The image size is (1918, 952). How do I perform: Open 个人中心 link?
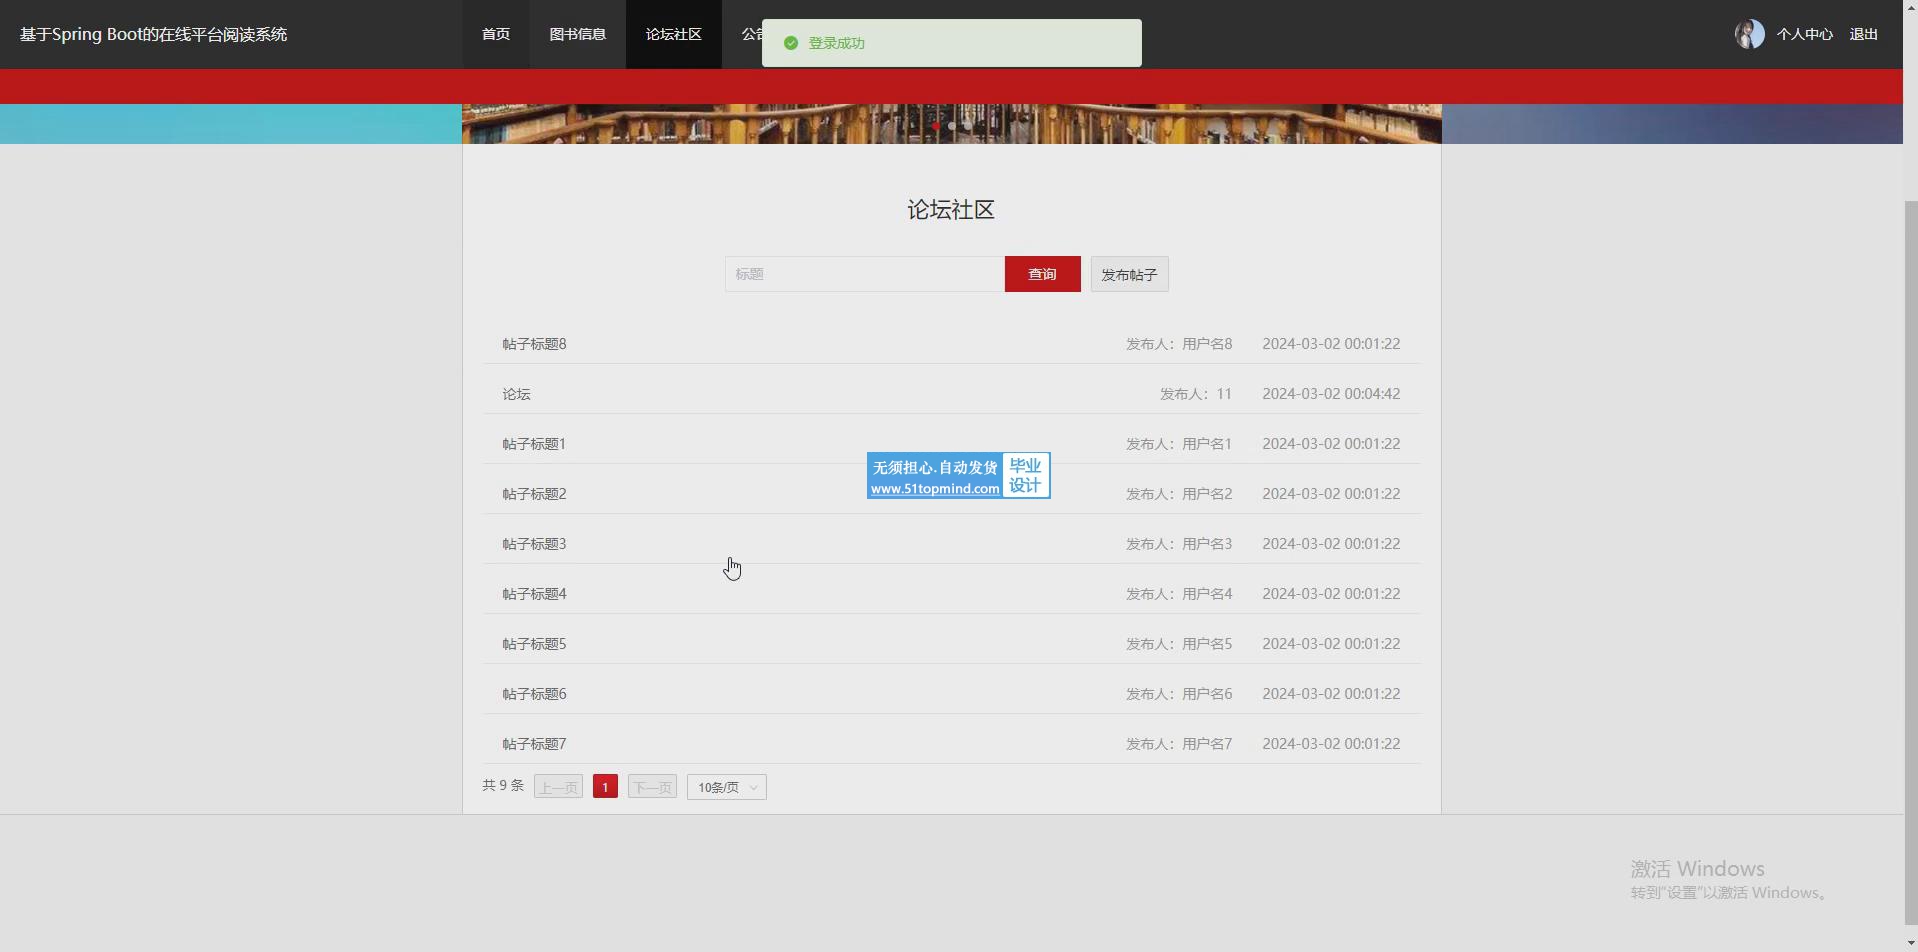[1804, 34]
